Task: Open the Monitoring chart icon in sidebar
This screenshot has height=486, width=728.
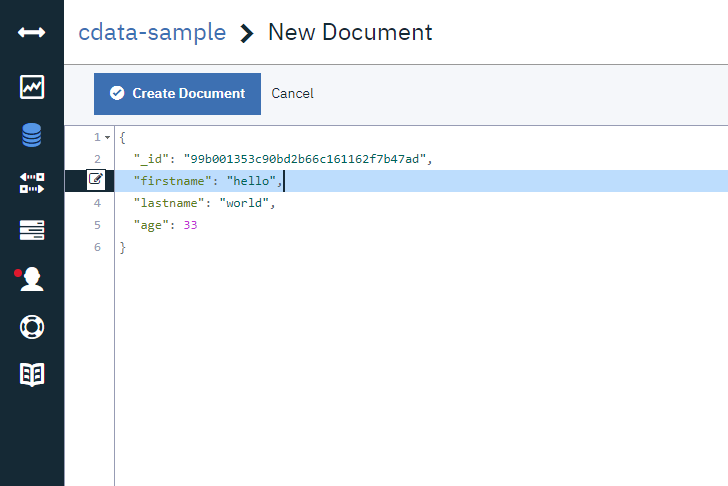Action: coord(32,87)
